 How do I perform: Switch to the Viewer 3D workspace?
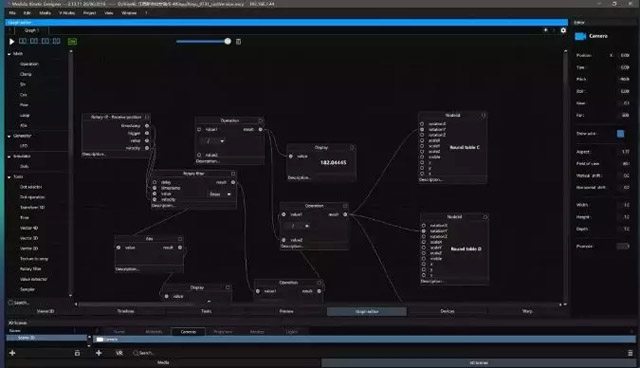tap(45, 311)
